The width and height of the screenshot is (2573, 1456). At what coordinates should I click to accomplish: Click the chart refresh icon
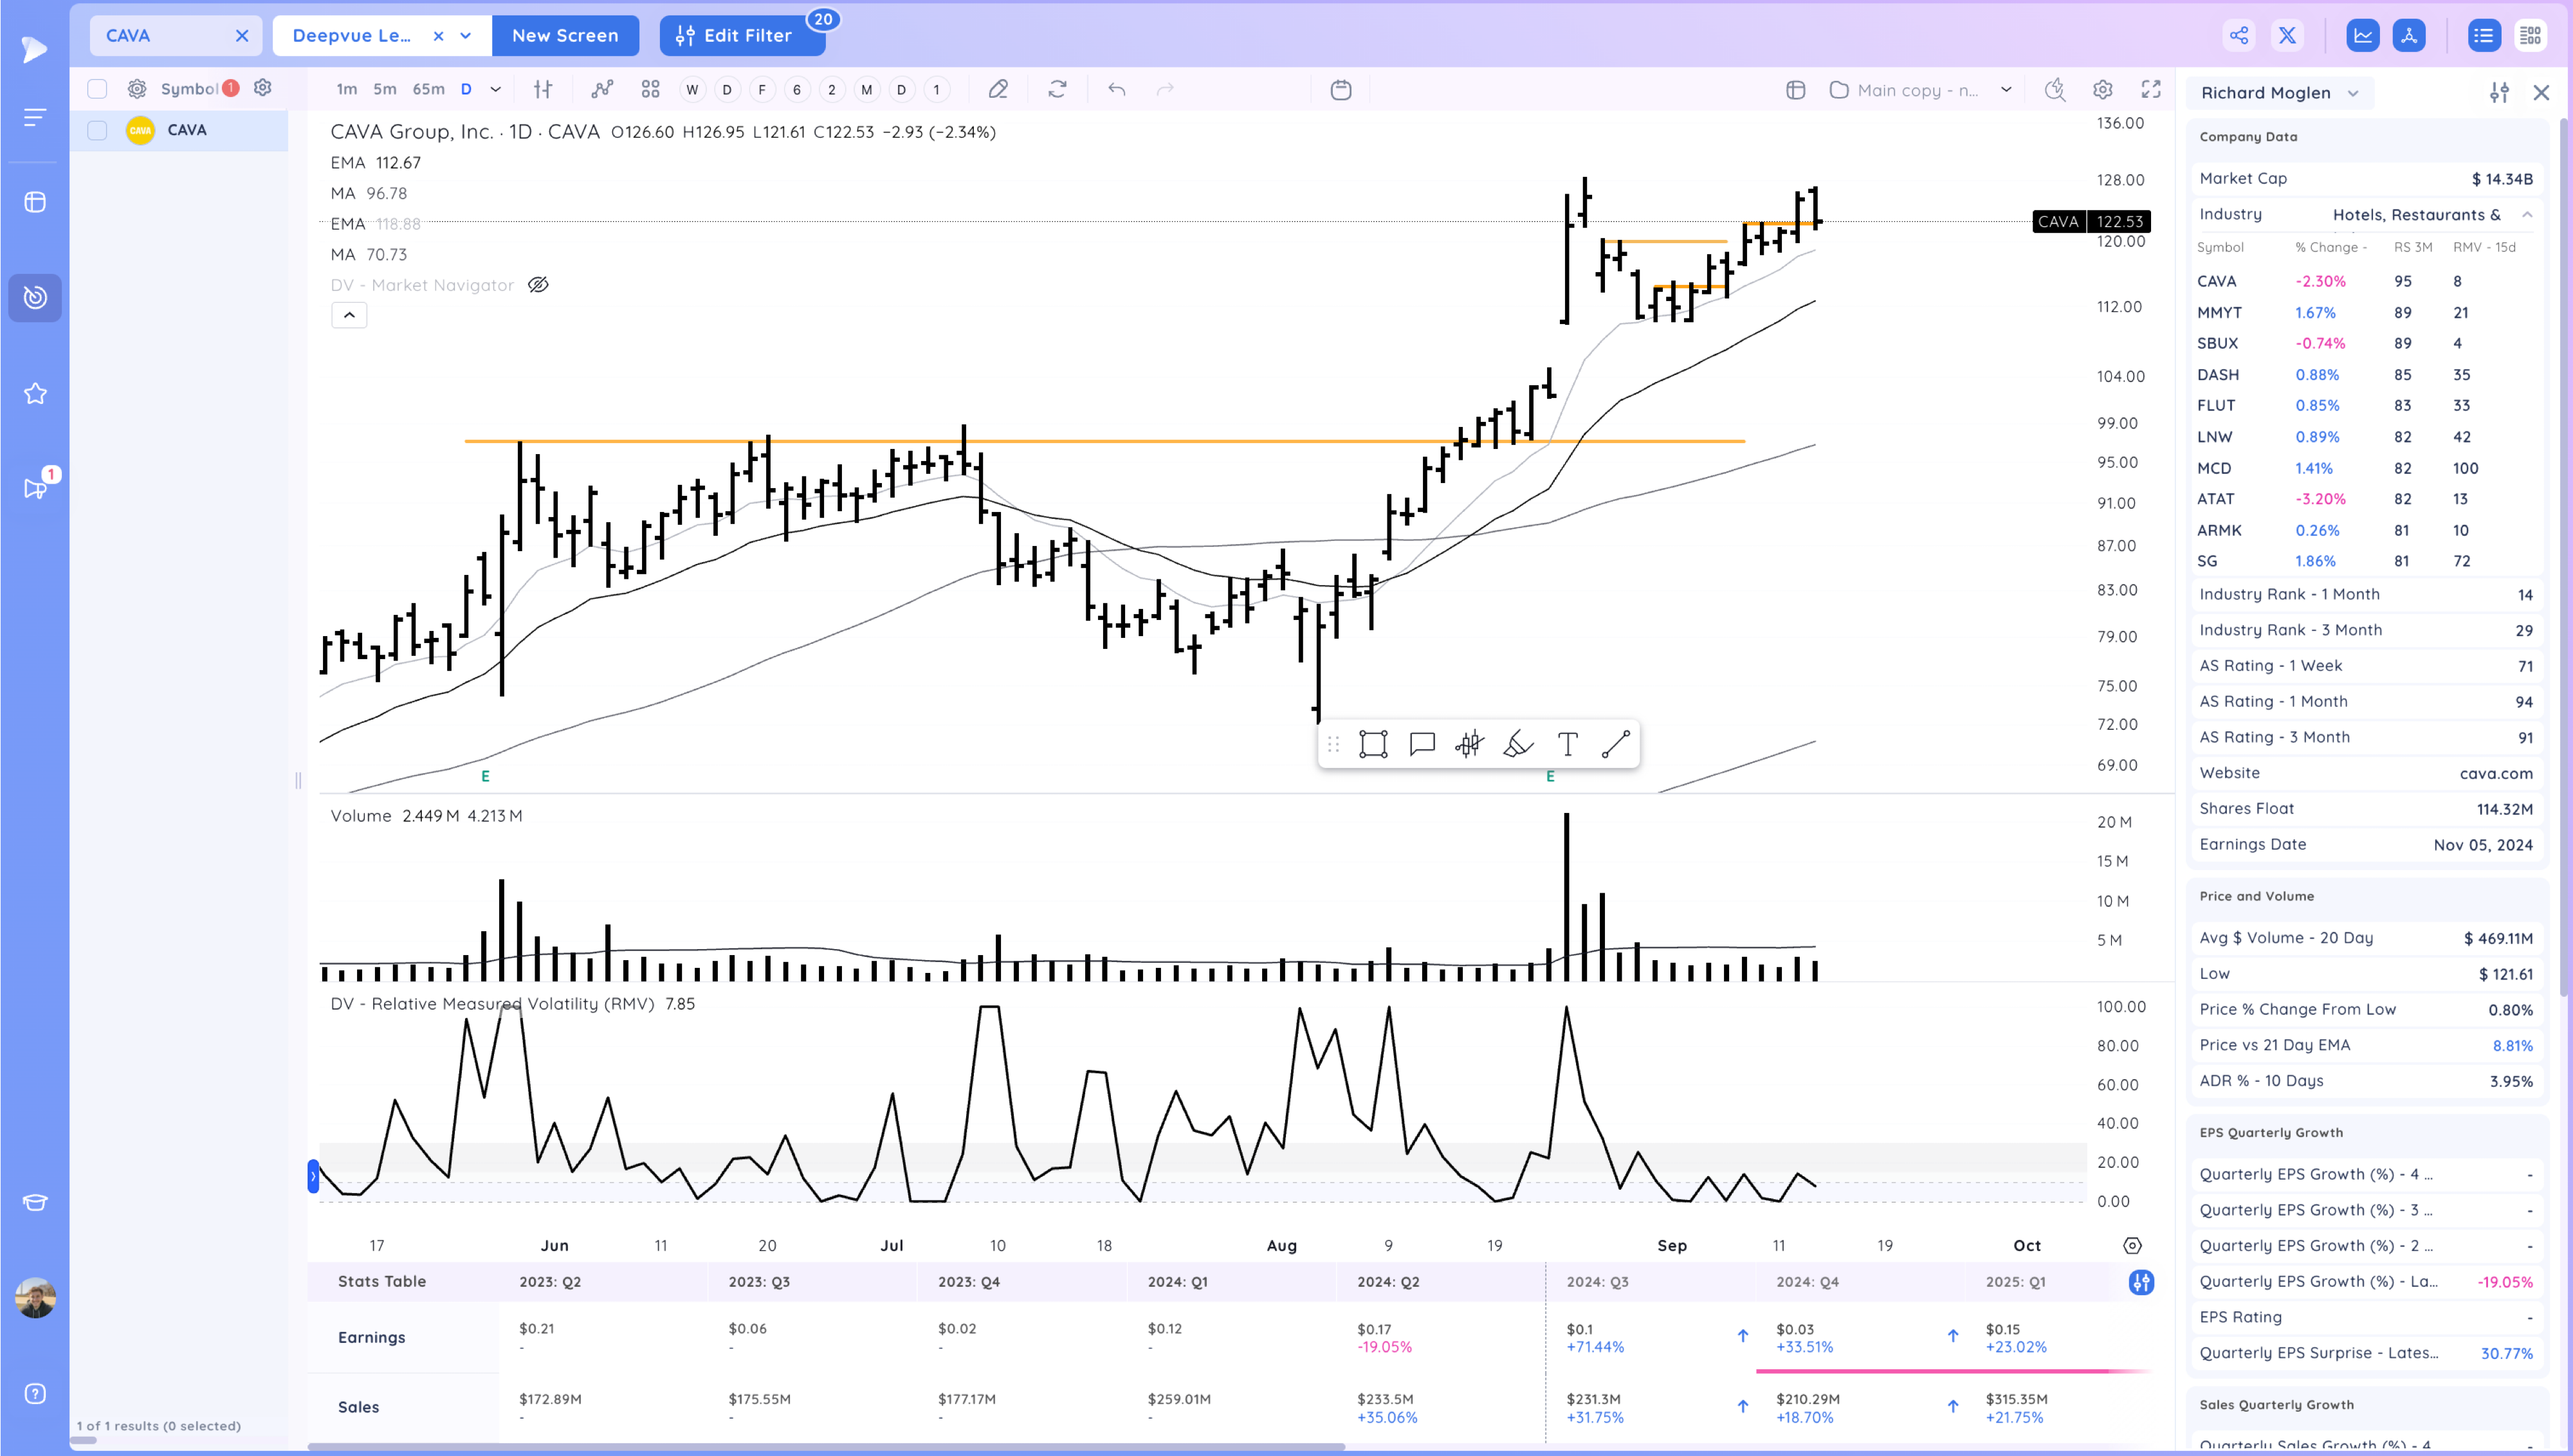pos(1057,90)
